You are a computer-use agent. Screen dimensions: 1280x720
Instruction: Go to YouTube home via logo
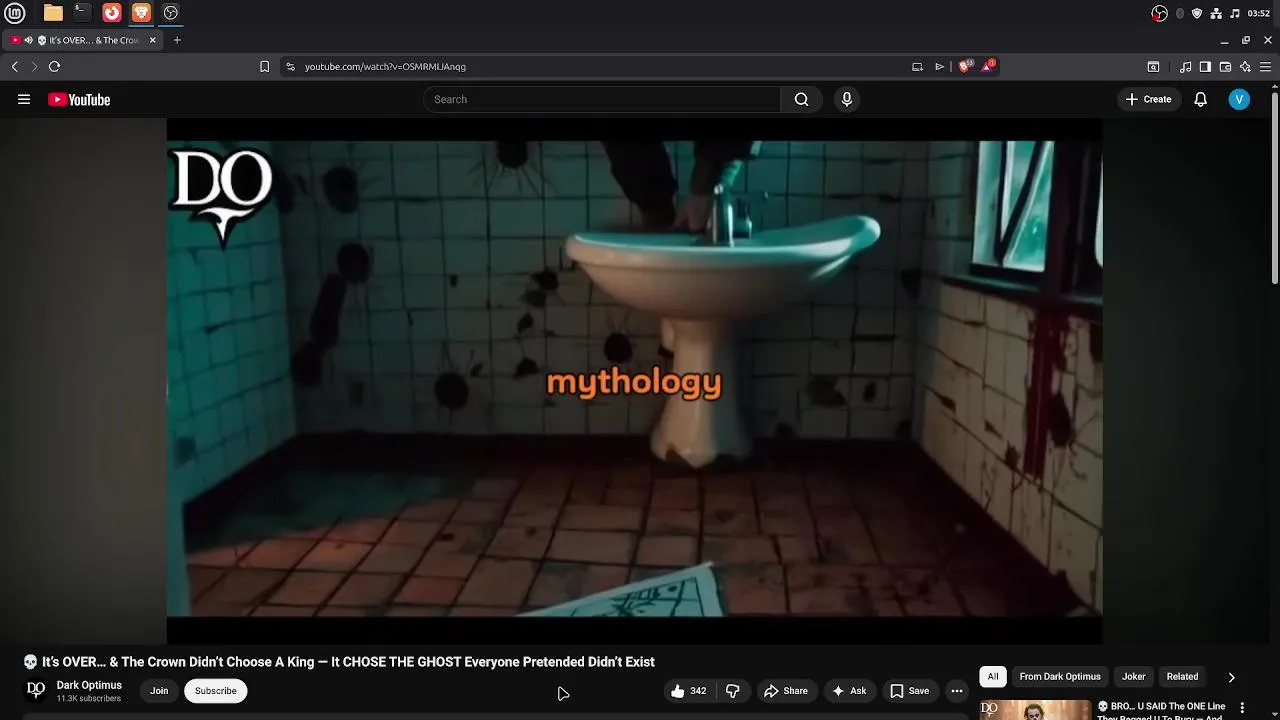(x=79, y=99)
